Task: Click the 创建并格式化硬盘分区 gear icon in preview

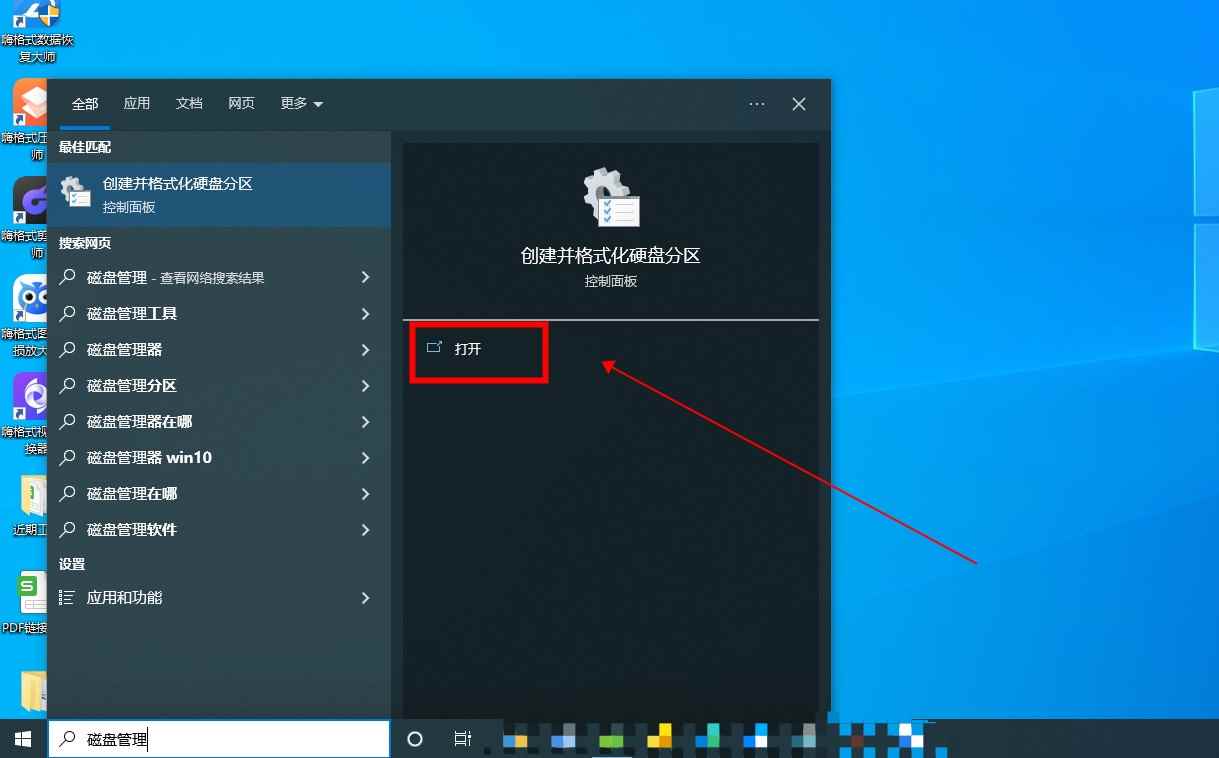Action: [610, 196]
